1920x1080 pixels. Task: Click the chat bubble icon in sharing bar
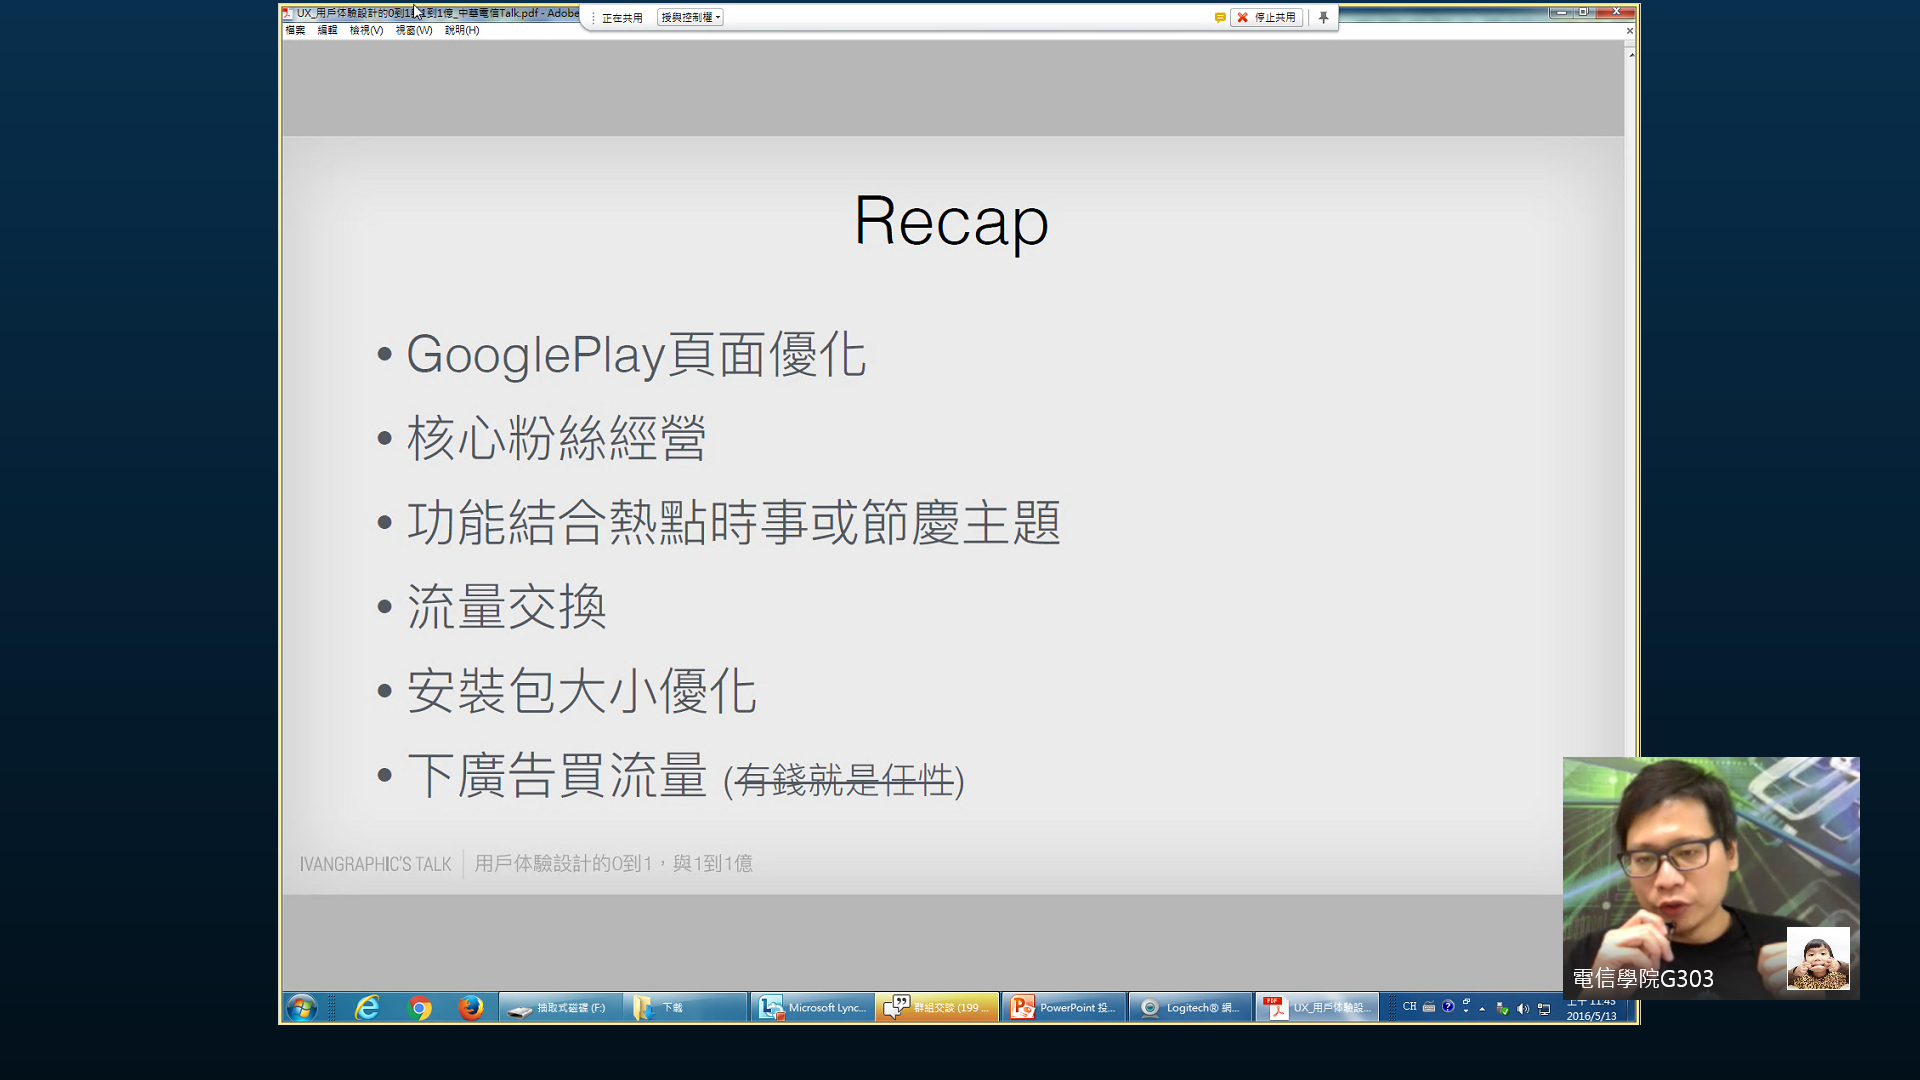1220,17
